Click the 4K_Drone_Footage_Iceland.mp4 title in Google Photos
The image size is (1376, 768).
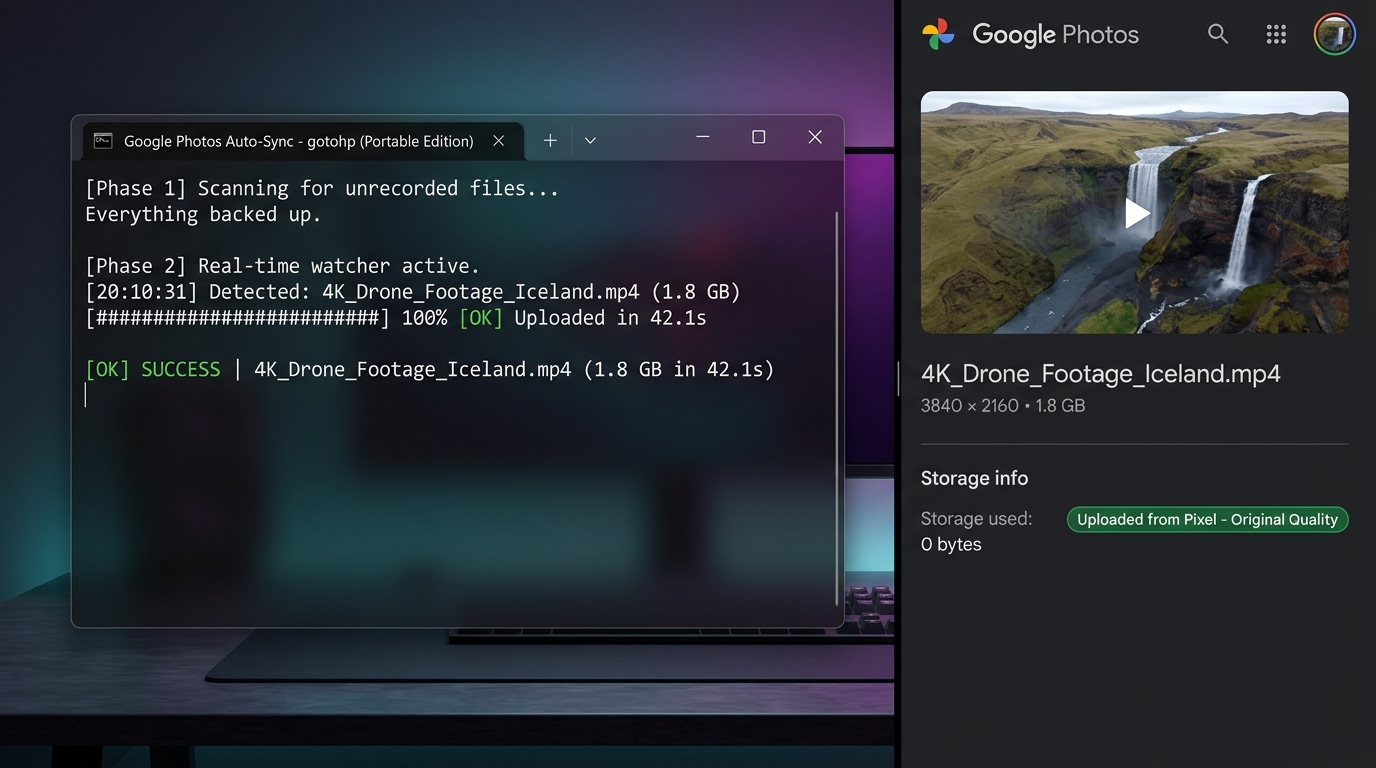point(1101,374)
